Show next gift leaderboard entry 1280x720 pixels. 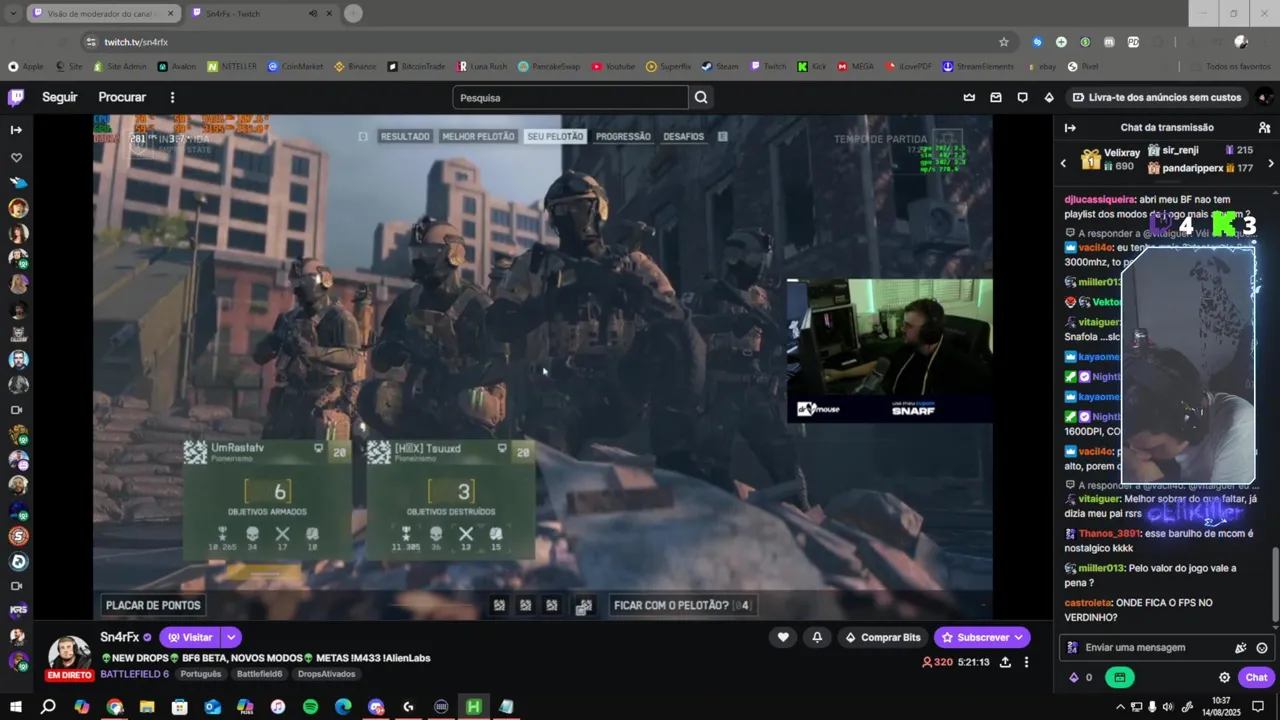pos(1271,163)
